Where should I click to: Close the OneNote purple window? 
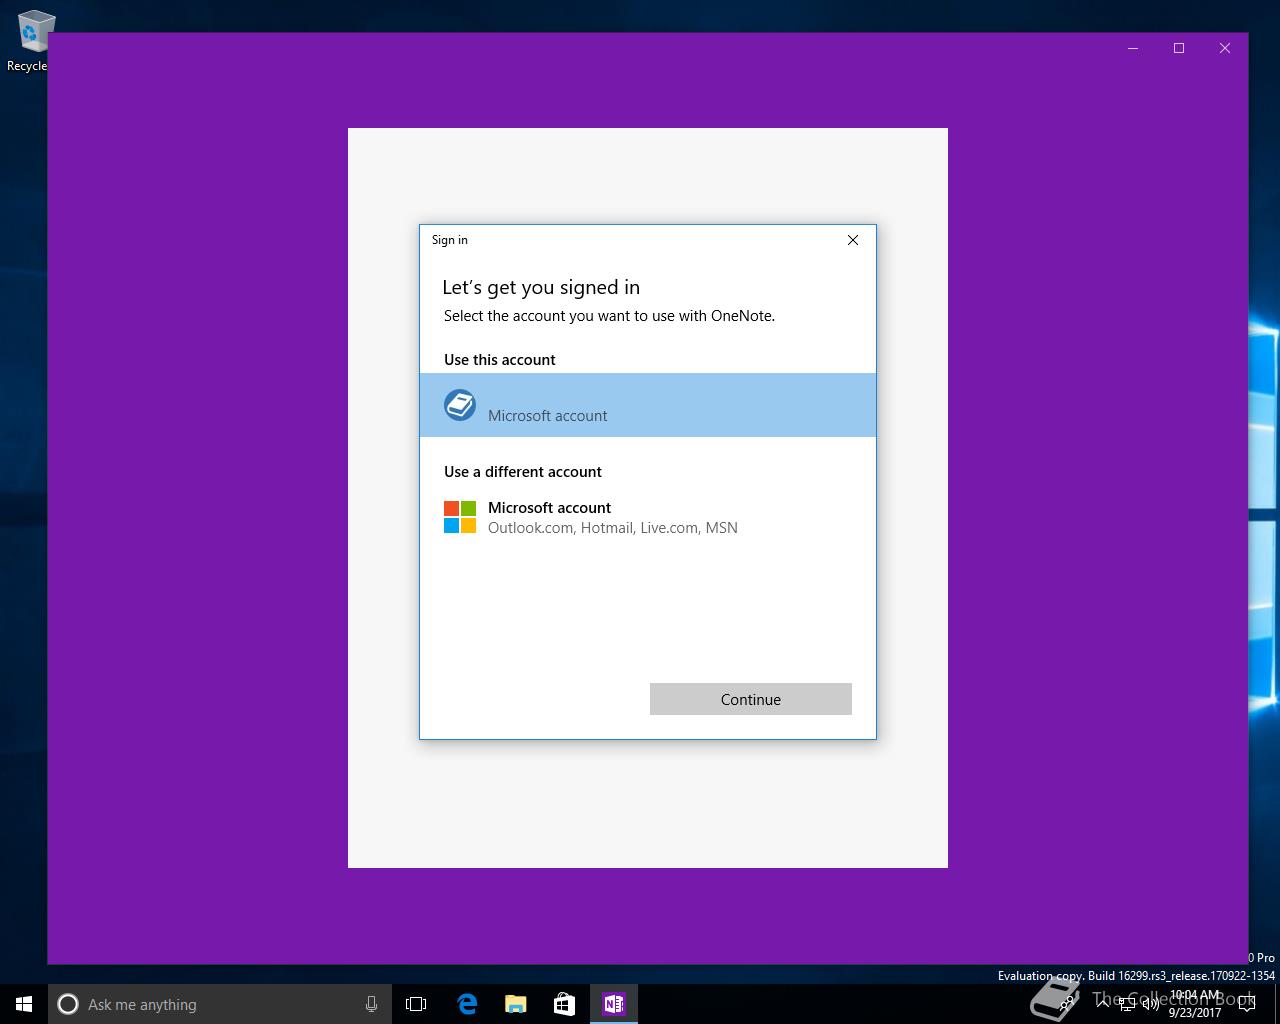pyautogui.click(x=1225, y=48)
